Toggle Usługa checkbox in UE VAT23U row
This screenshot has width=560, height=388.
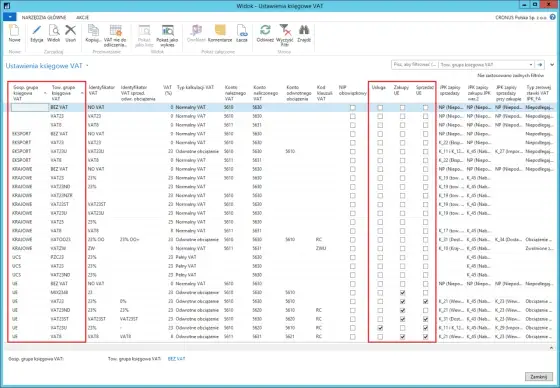point(380,328)
